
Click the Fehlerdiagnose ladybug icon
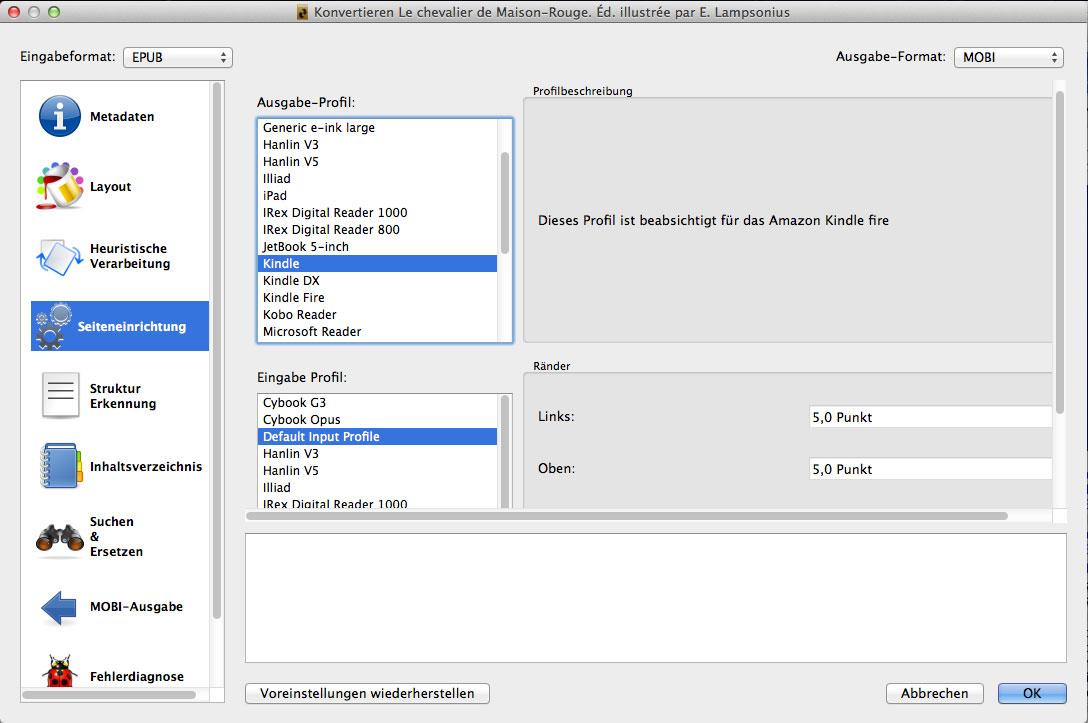tap(60, 672)
